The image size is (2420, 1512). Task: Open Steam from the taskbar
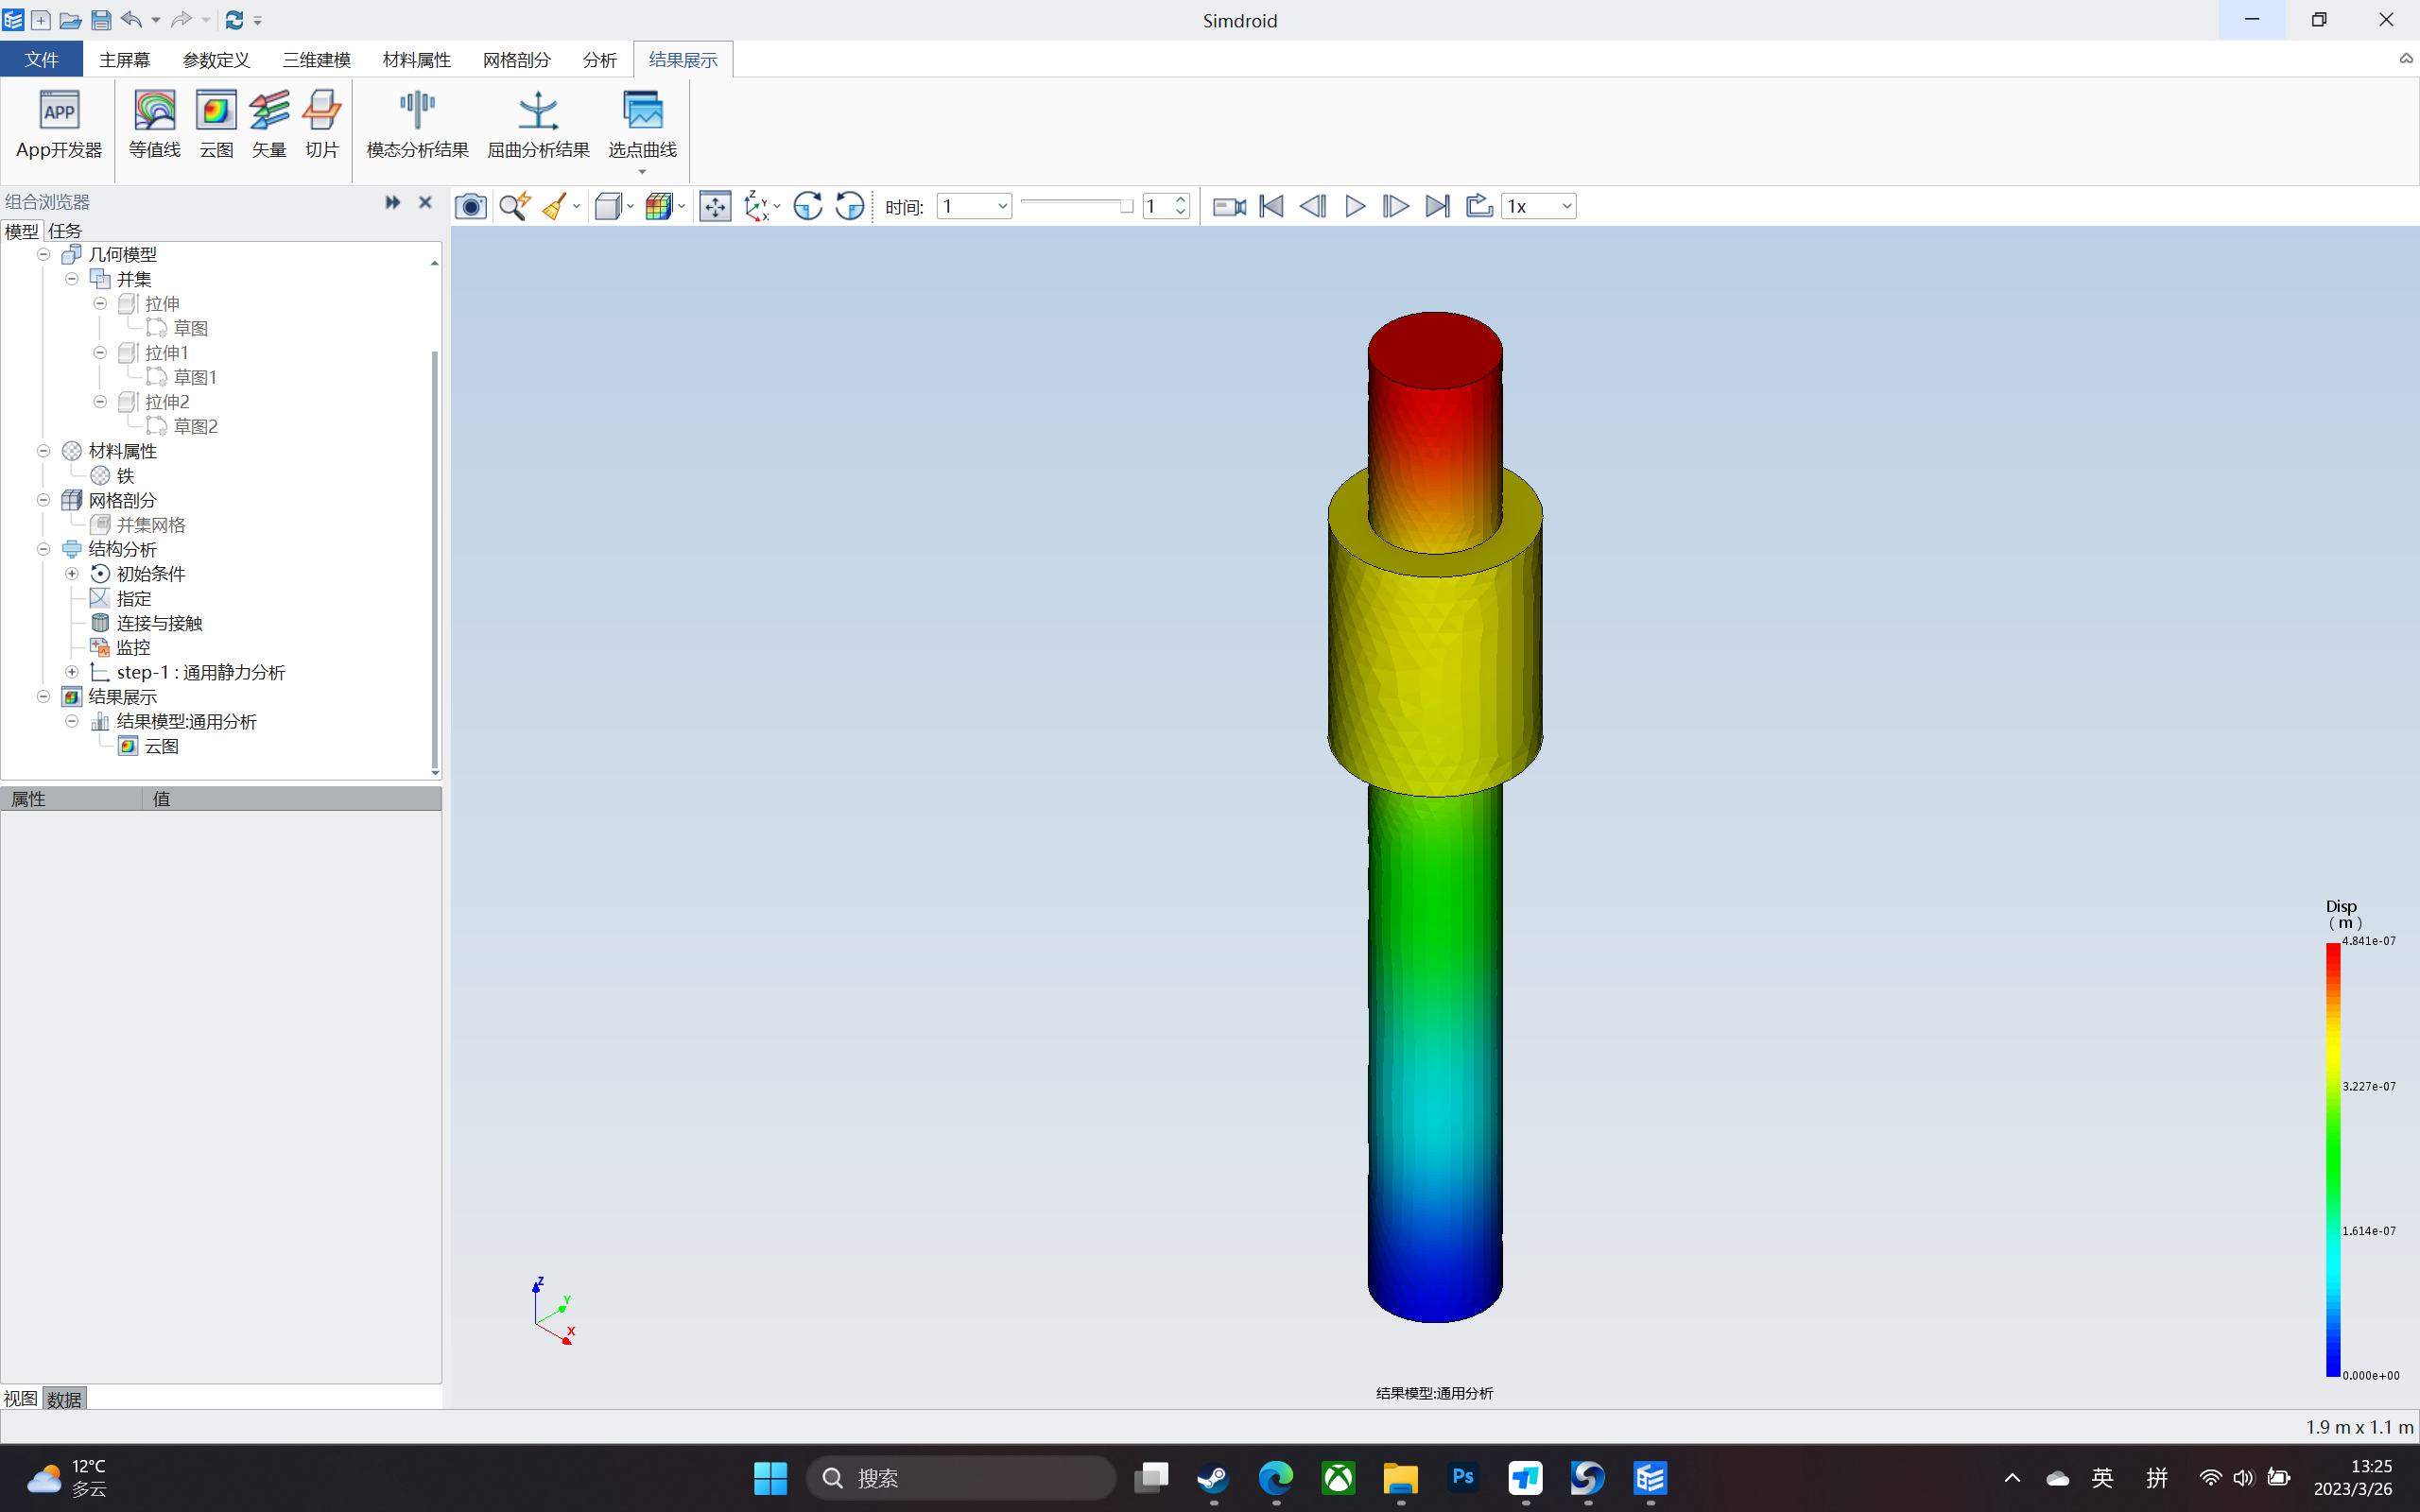click(1213, 1477)
